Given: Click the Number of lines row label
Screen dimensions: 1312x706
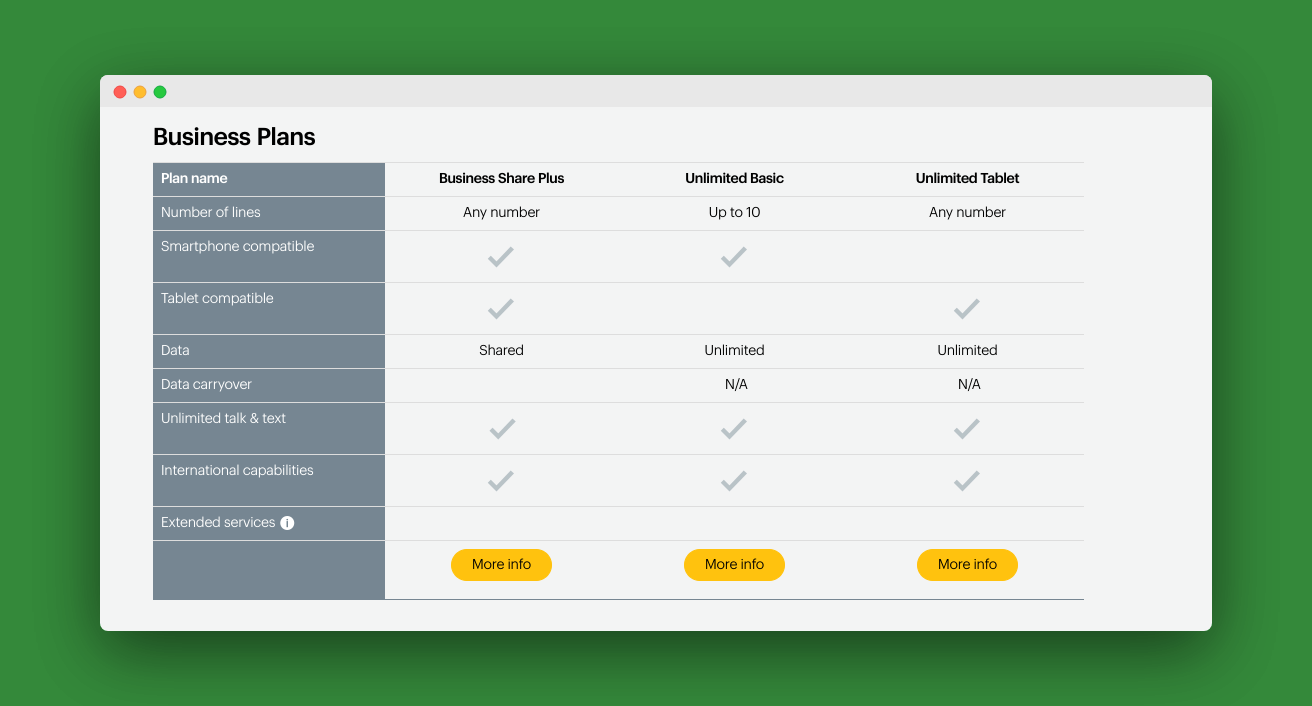Looking at the screenshot, I should 211,213.
